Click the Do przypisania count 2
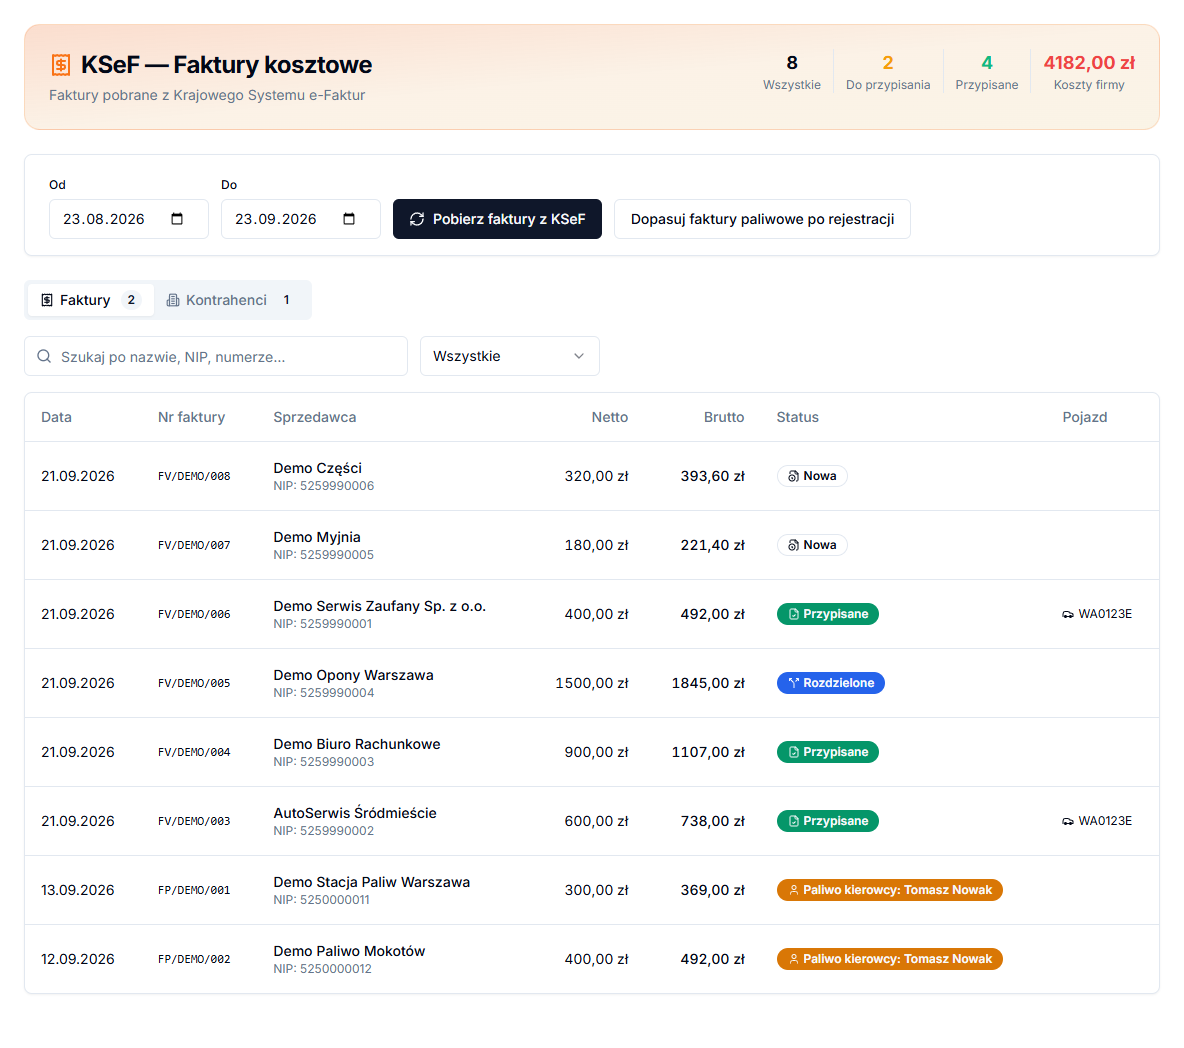This screenshot has width=1184, height=1048. (x=888, y=63)
